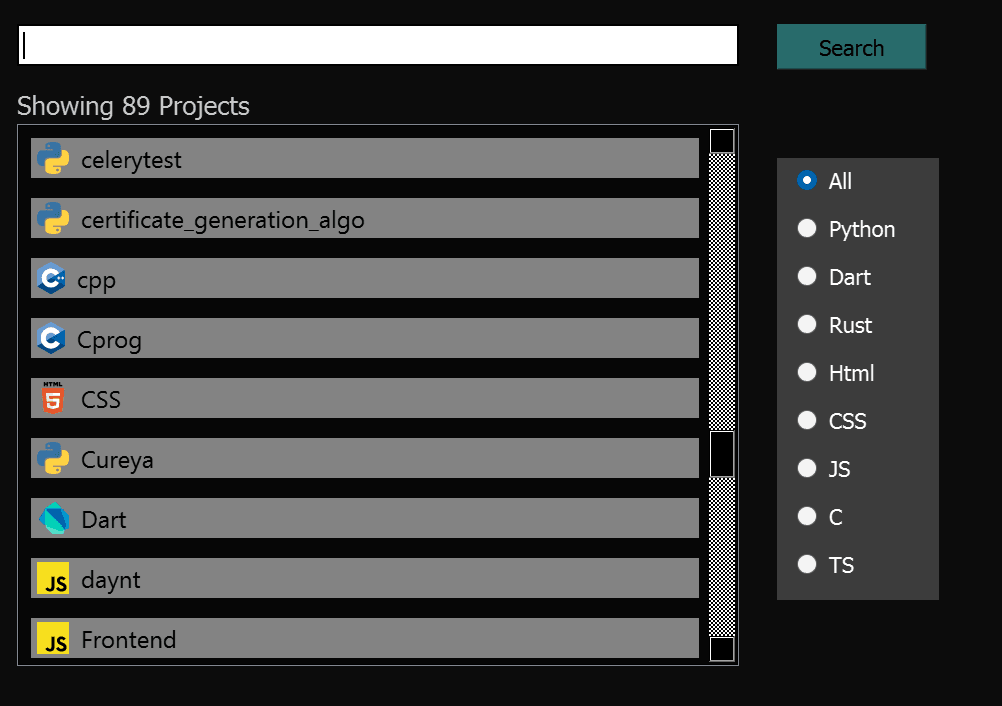Filter projects by Python radio button

(807, 228)
